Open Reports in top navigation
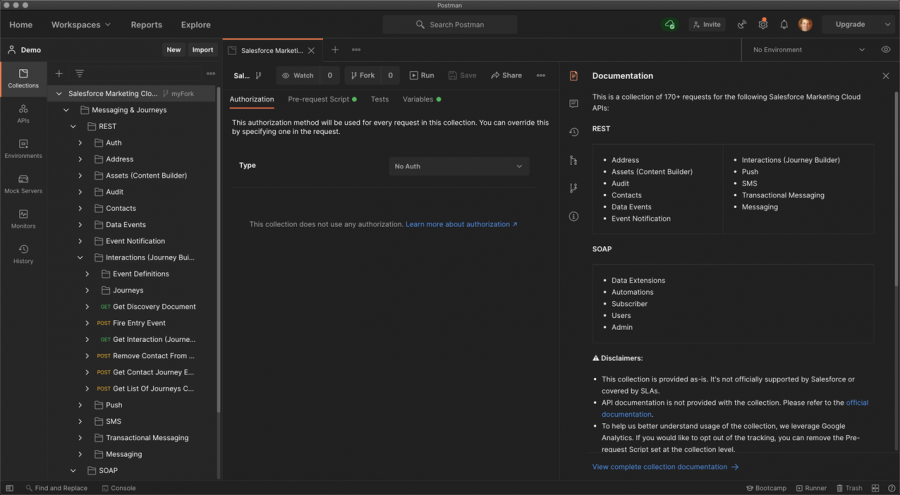 tap(146, 25)
